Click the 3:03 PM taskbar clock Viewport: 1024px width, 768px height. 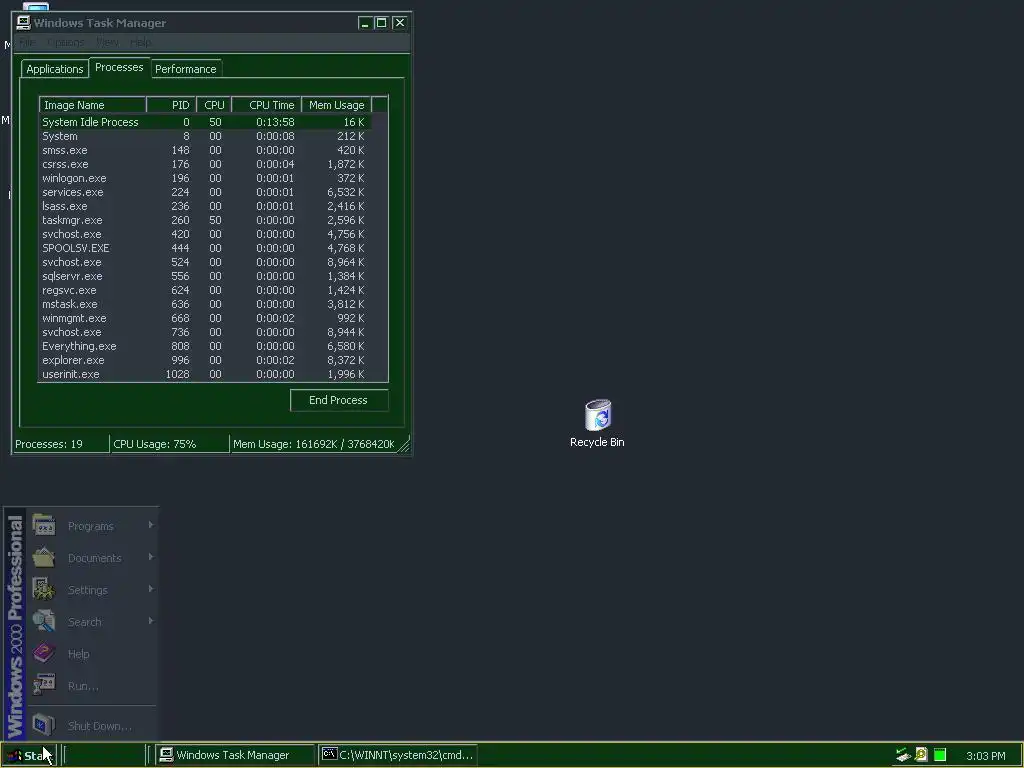[x=985, y=756]
